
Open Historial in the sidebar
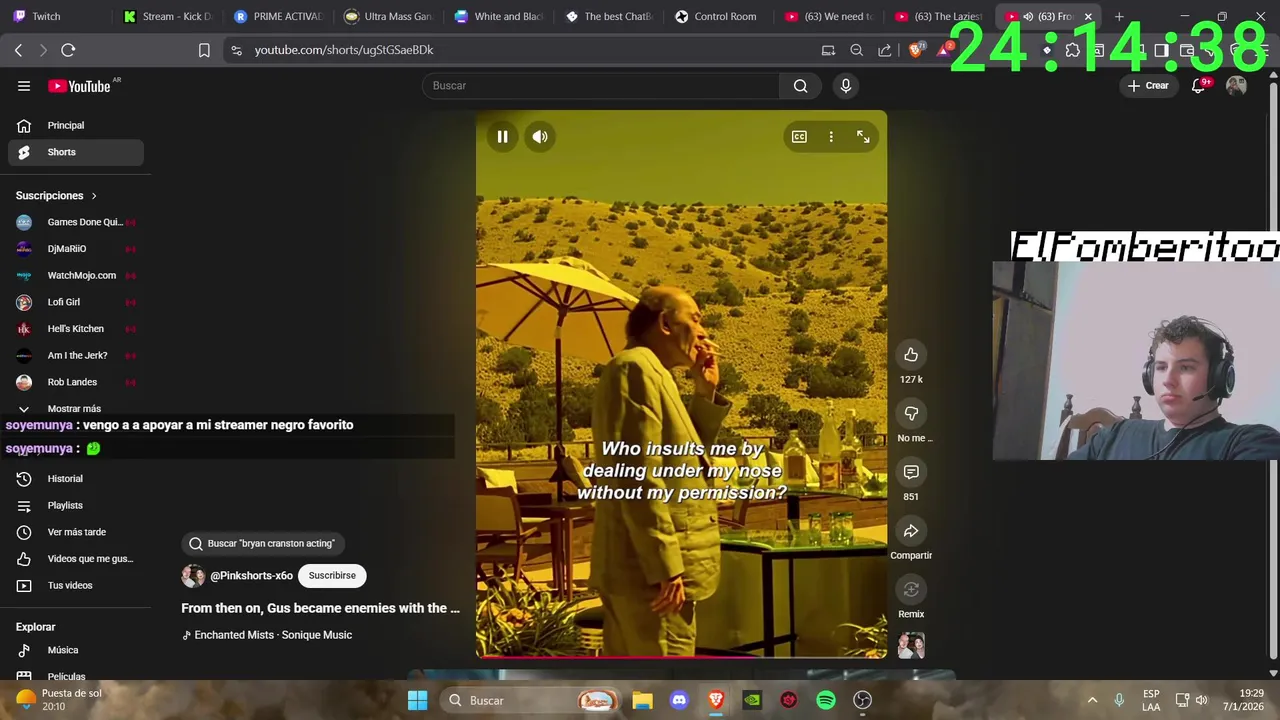coord(76,479)
